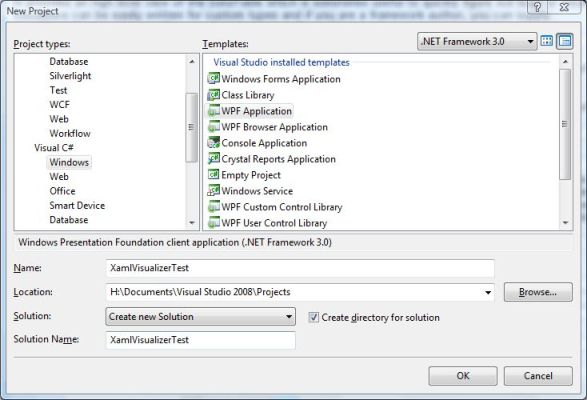Screen dimensions: 587x400
Task: Select WPF Browser Application label
Action: pyautogui.click(x=274, y=127)
